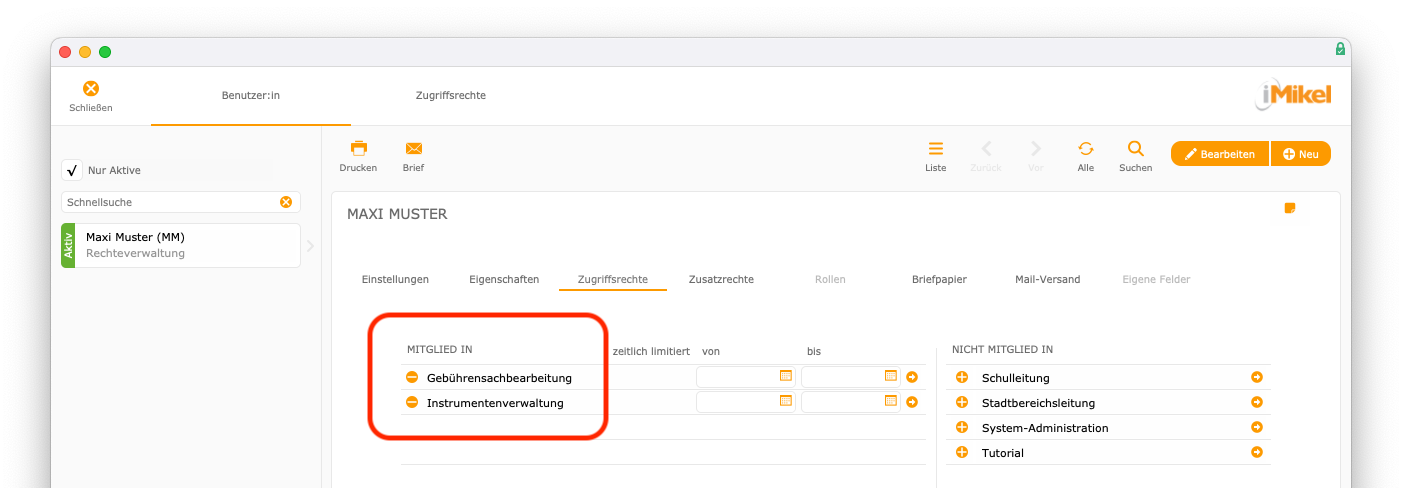This screenshot has height=488, width=1407.
Task: Switch to the Benutzer:in tab
Action: click(x=251, y=95)
